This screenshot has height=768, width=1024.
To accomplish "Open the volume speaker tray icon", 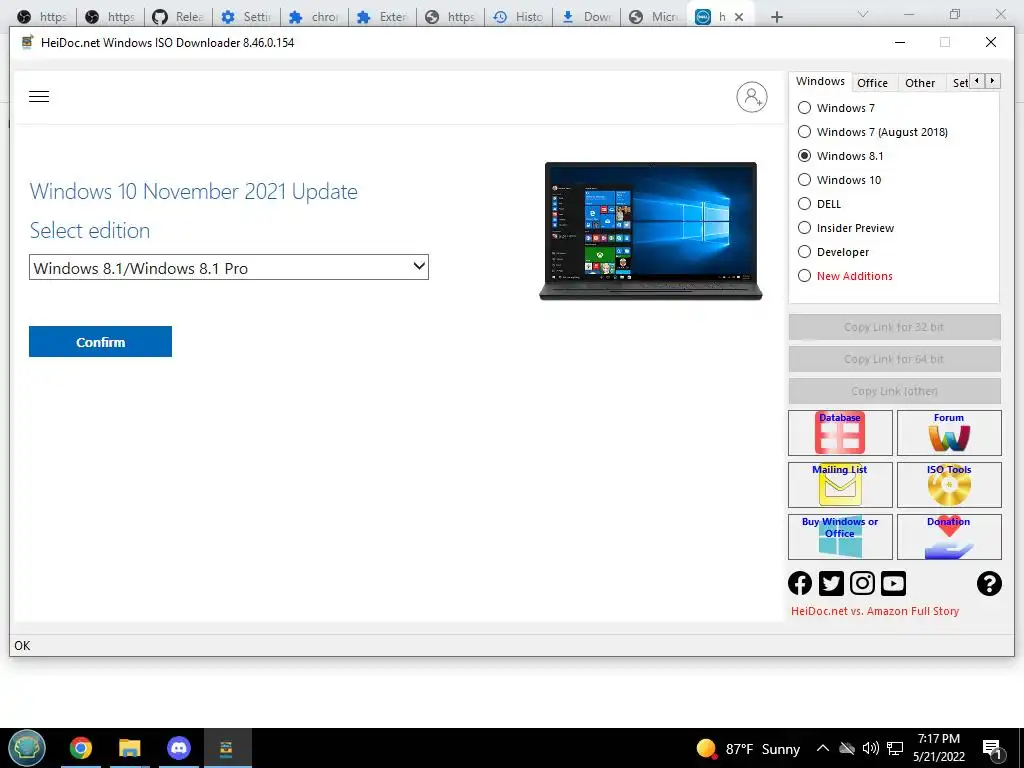I will pos(871,748).
